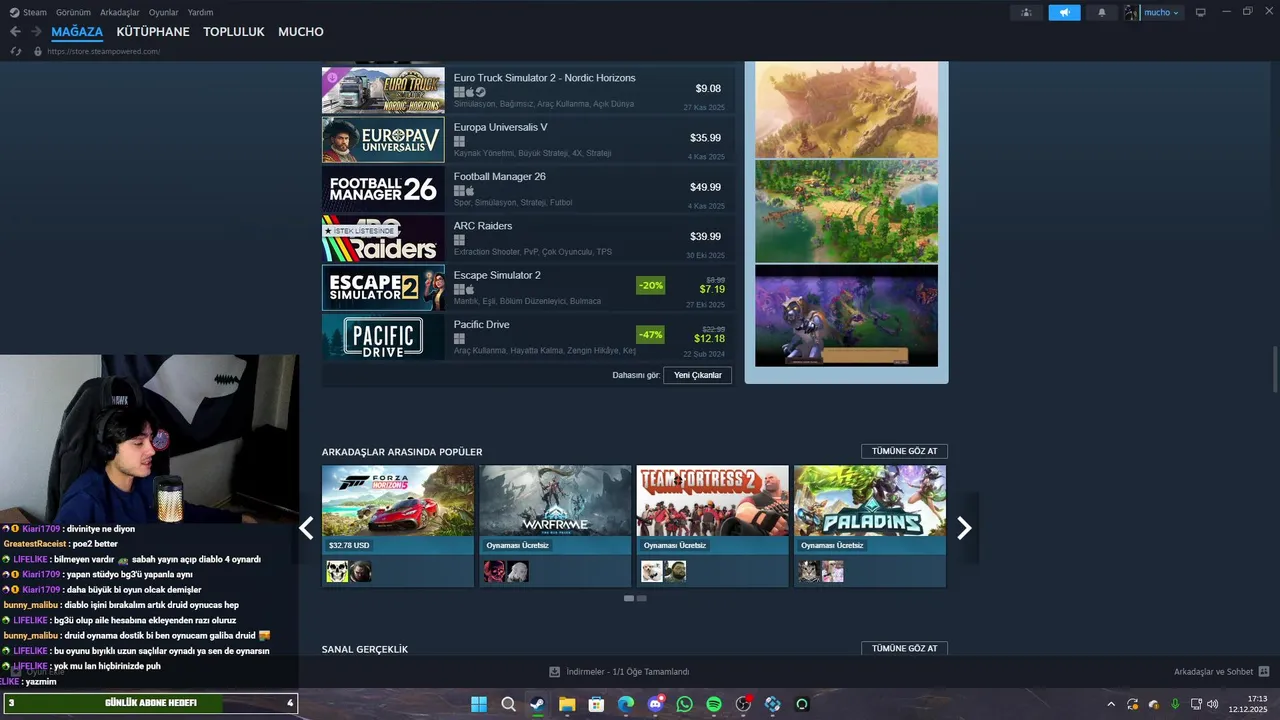The image size is (1280, 720).
Task: Click the mucho profile avatar
Action: tap(1132, 12)
